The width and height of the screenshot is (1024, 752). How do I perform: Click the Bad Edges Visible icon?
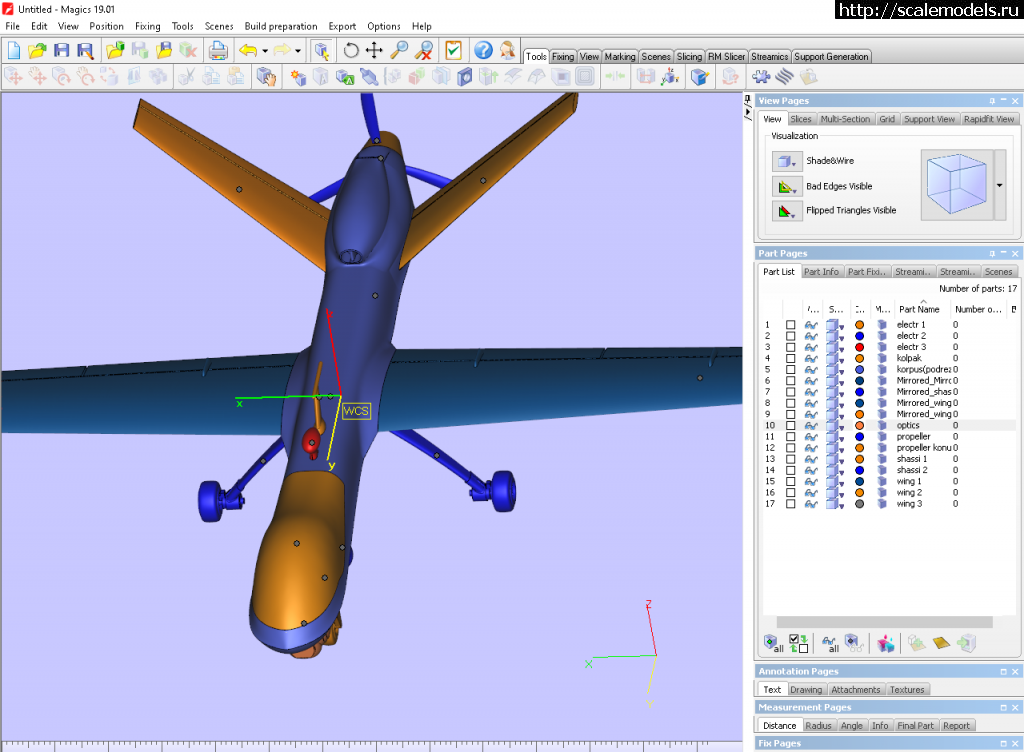coord(786,186)
